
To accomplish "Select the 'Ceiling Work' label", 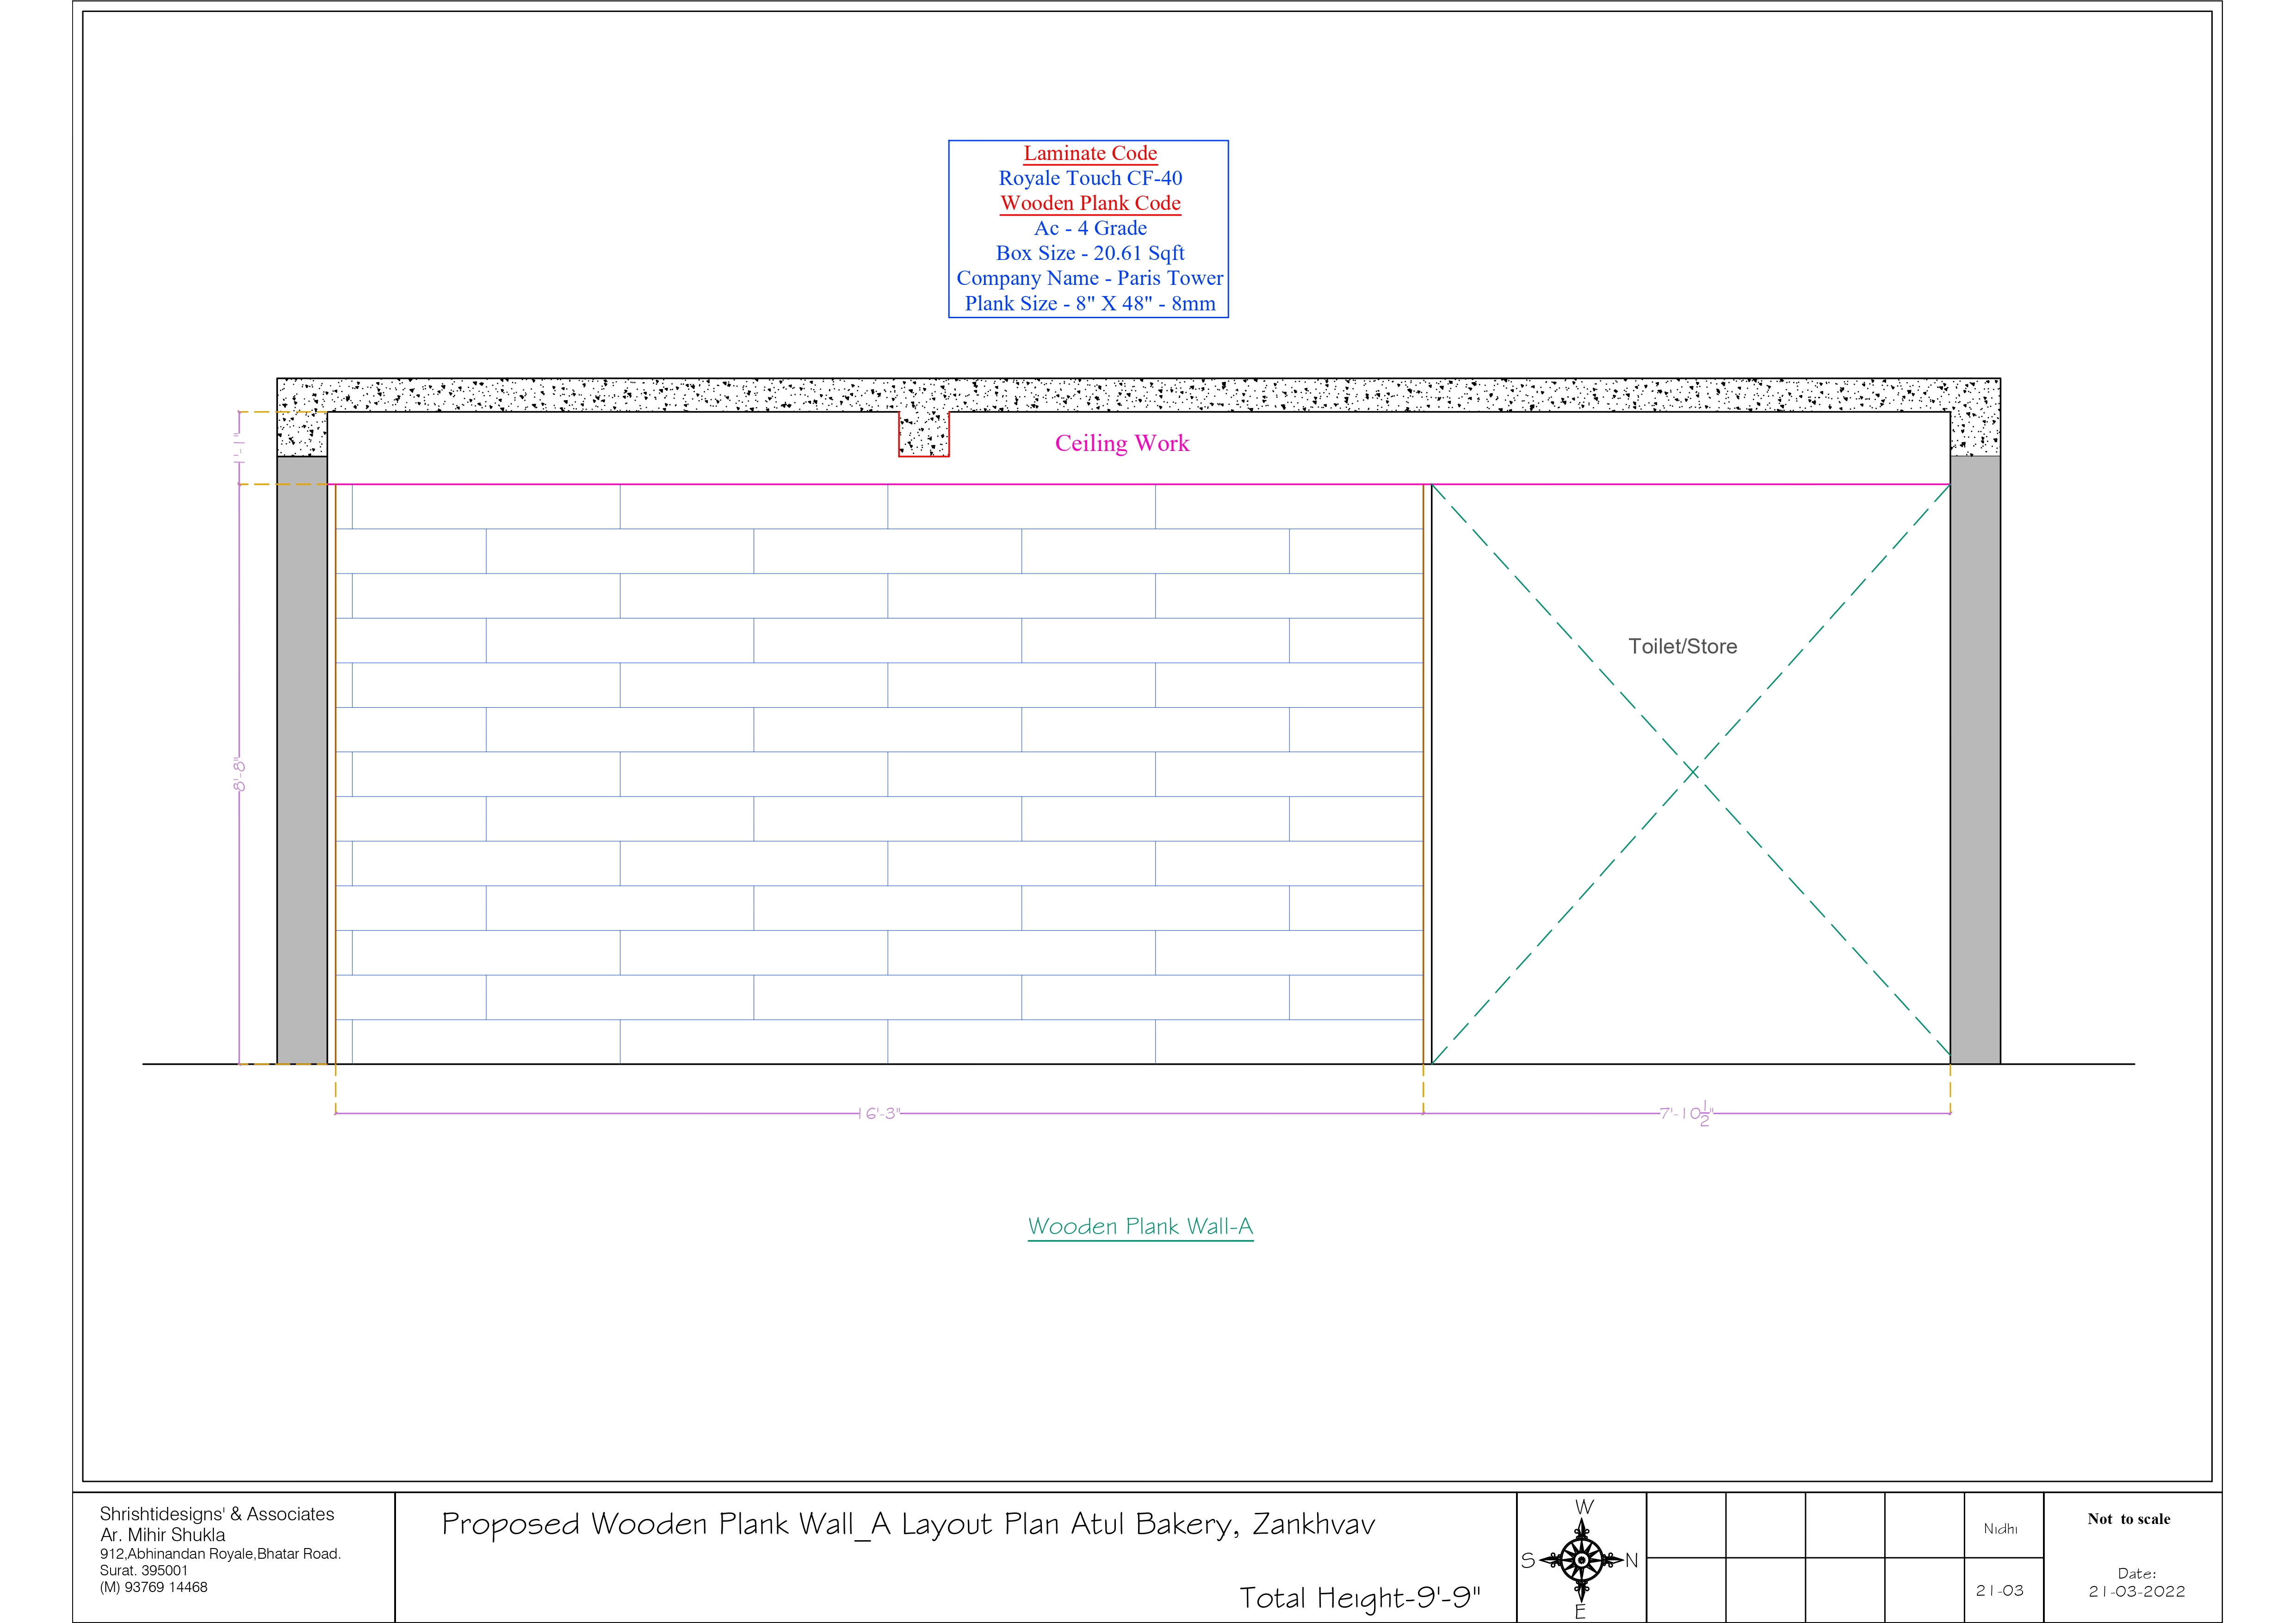I will coord(1122,443).
